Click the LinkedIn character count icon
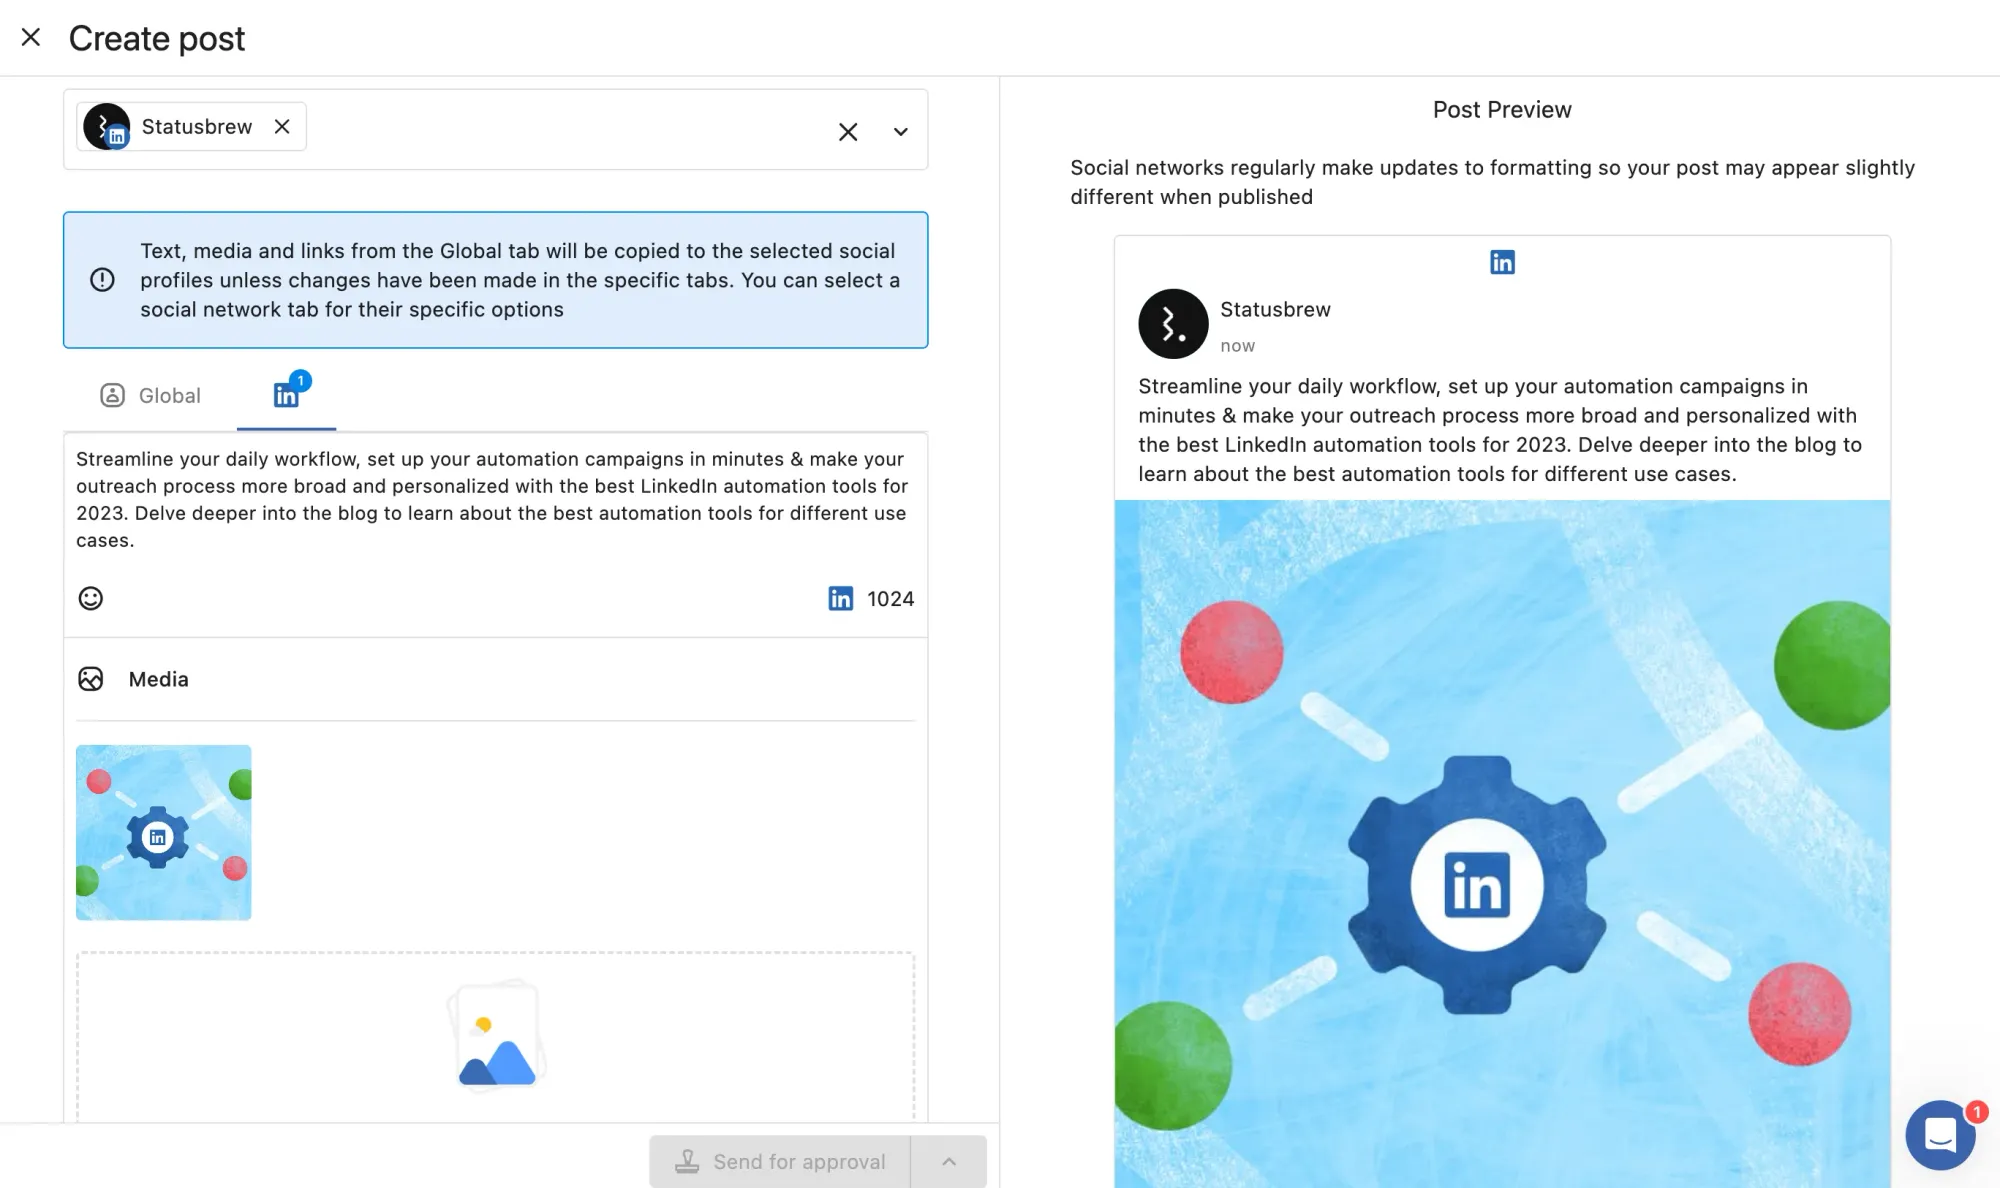The image size is (2000, 1188). point(840,598)
